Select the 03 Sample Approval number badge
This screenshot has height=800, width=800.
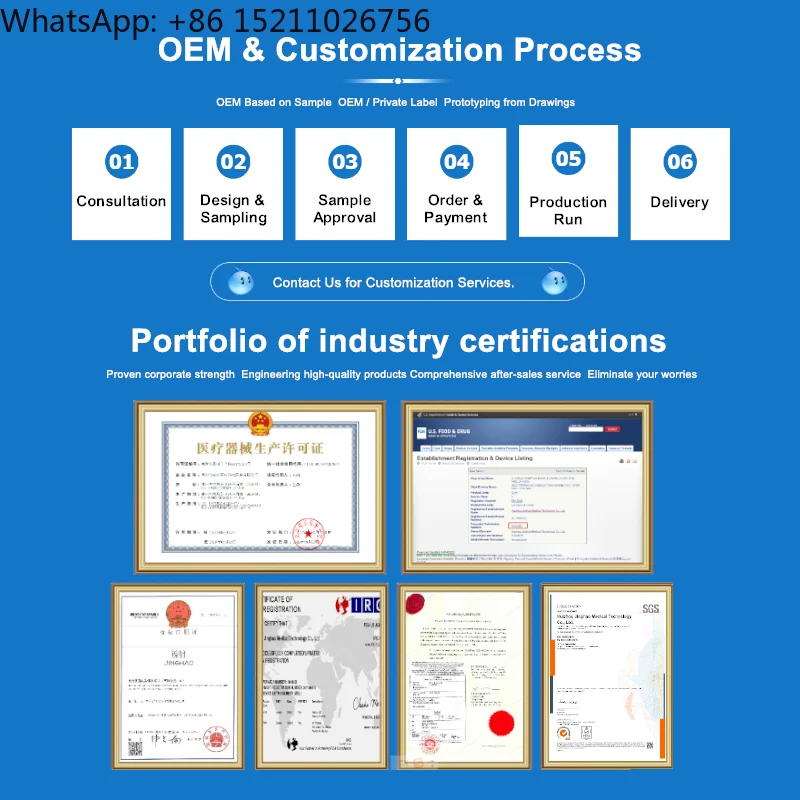click(345, 162)
